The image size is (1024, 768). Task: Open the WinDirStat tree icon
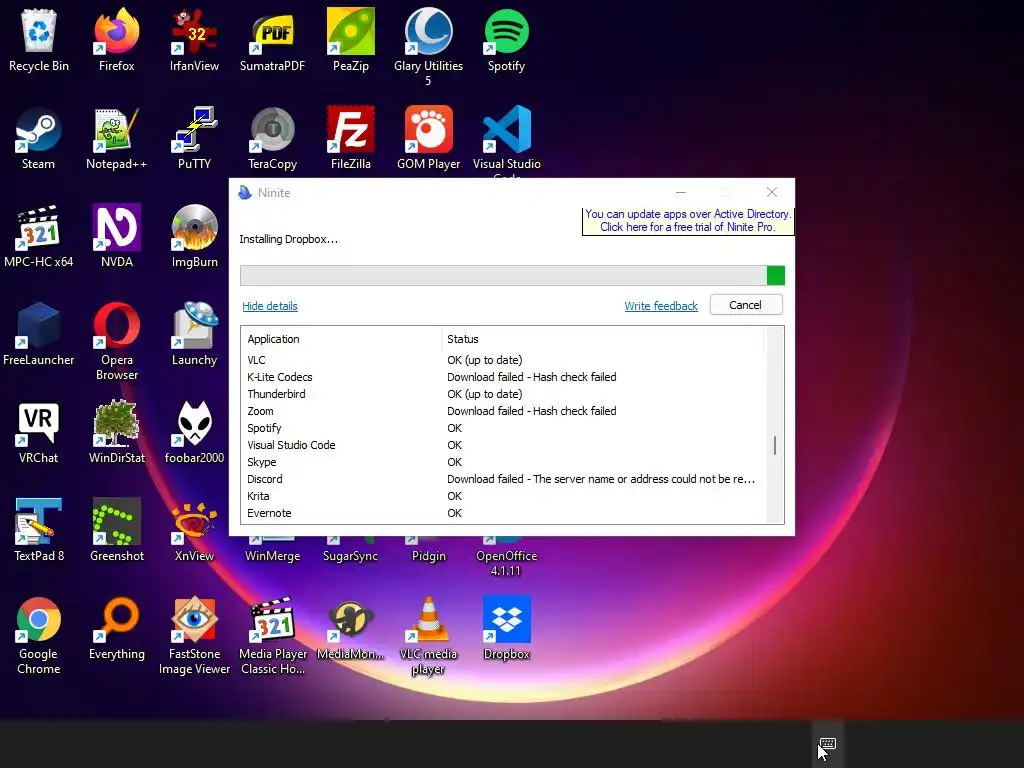tap(116, 423)
